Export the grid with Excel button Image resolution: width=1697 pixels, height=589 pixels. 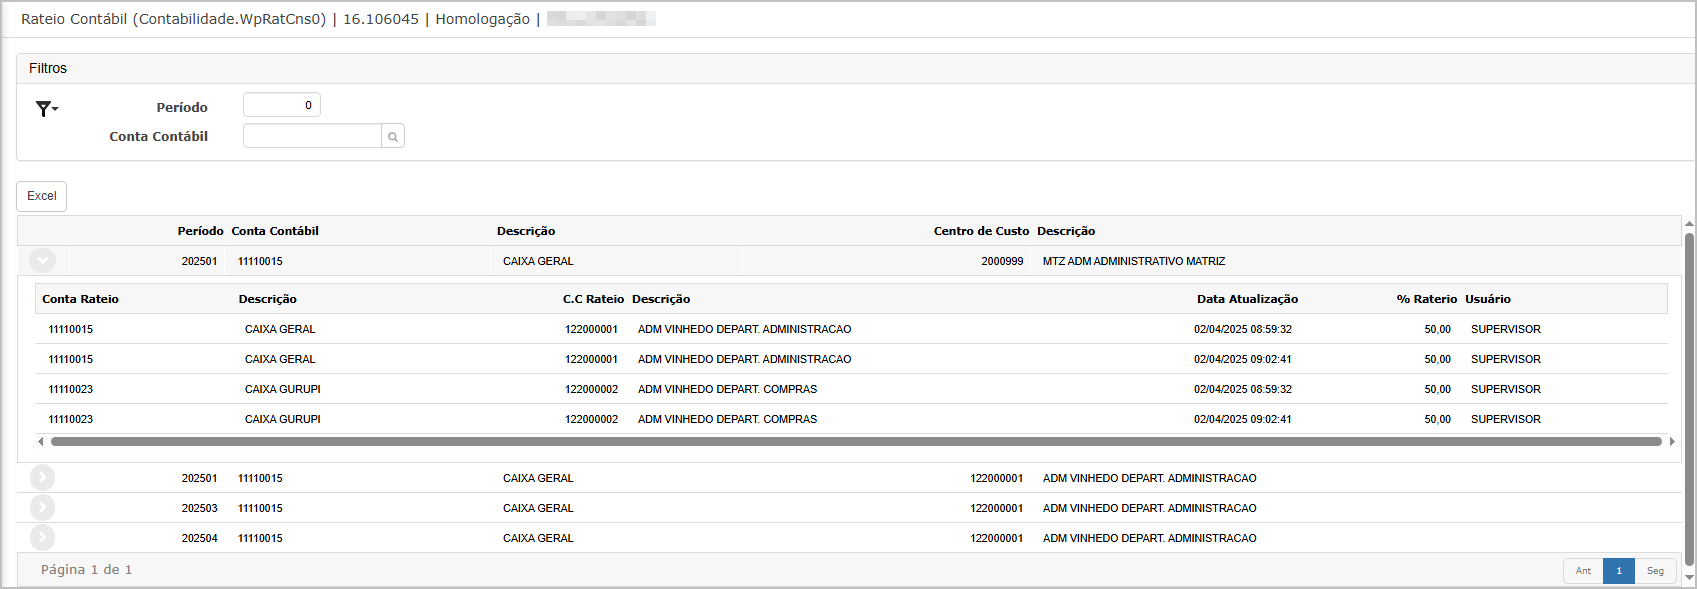(x=41, y=196)
